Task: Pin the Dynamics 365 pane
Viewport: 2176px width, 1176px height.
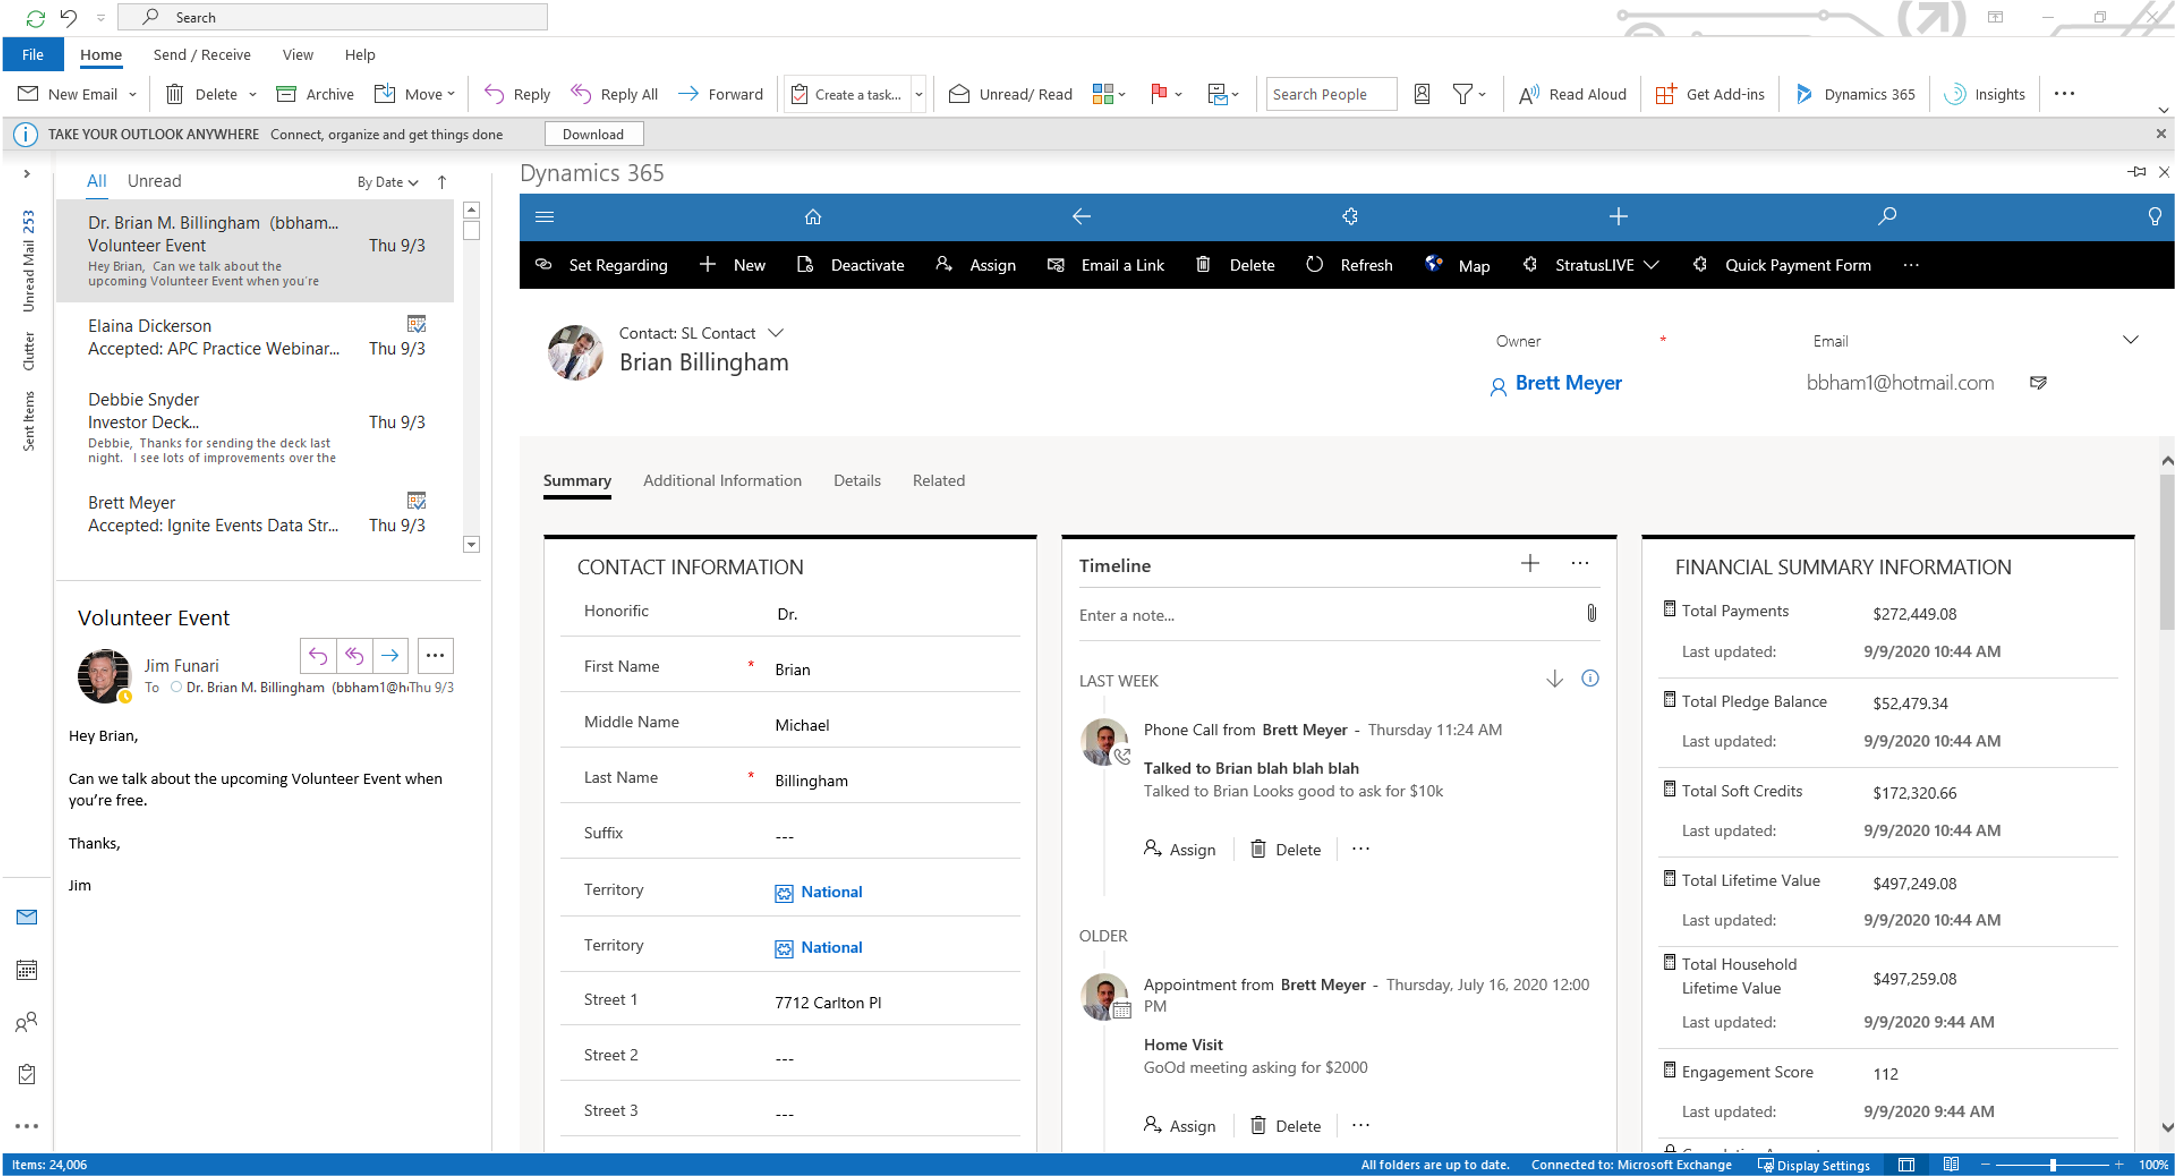Action: 2137,172
